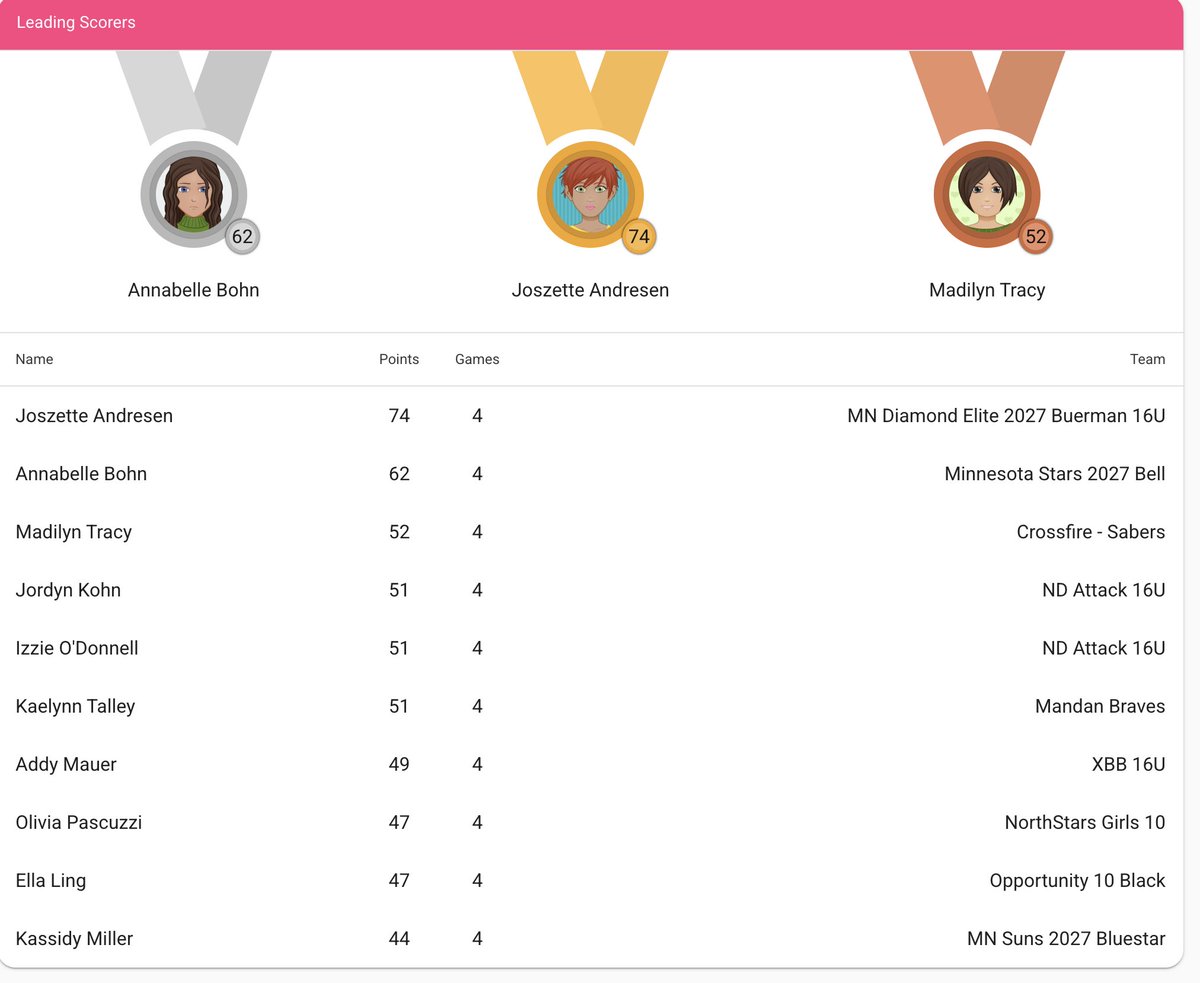Click the 44 points value for Kassidy Miller
1200x983 pixels.
pyautogui.click(x=399, y=938)
